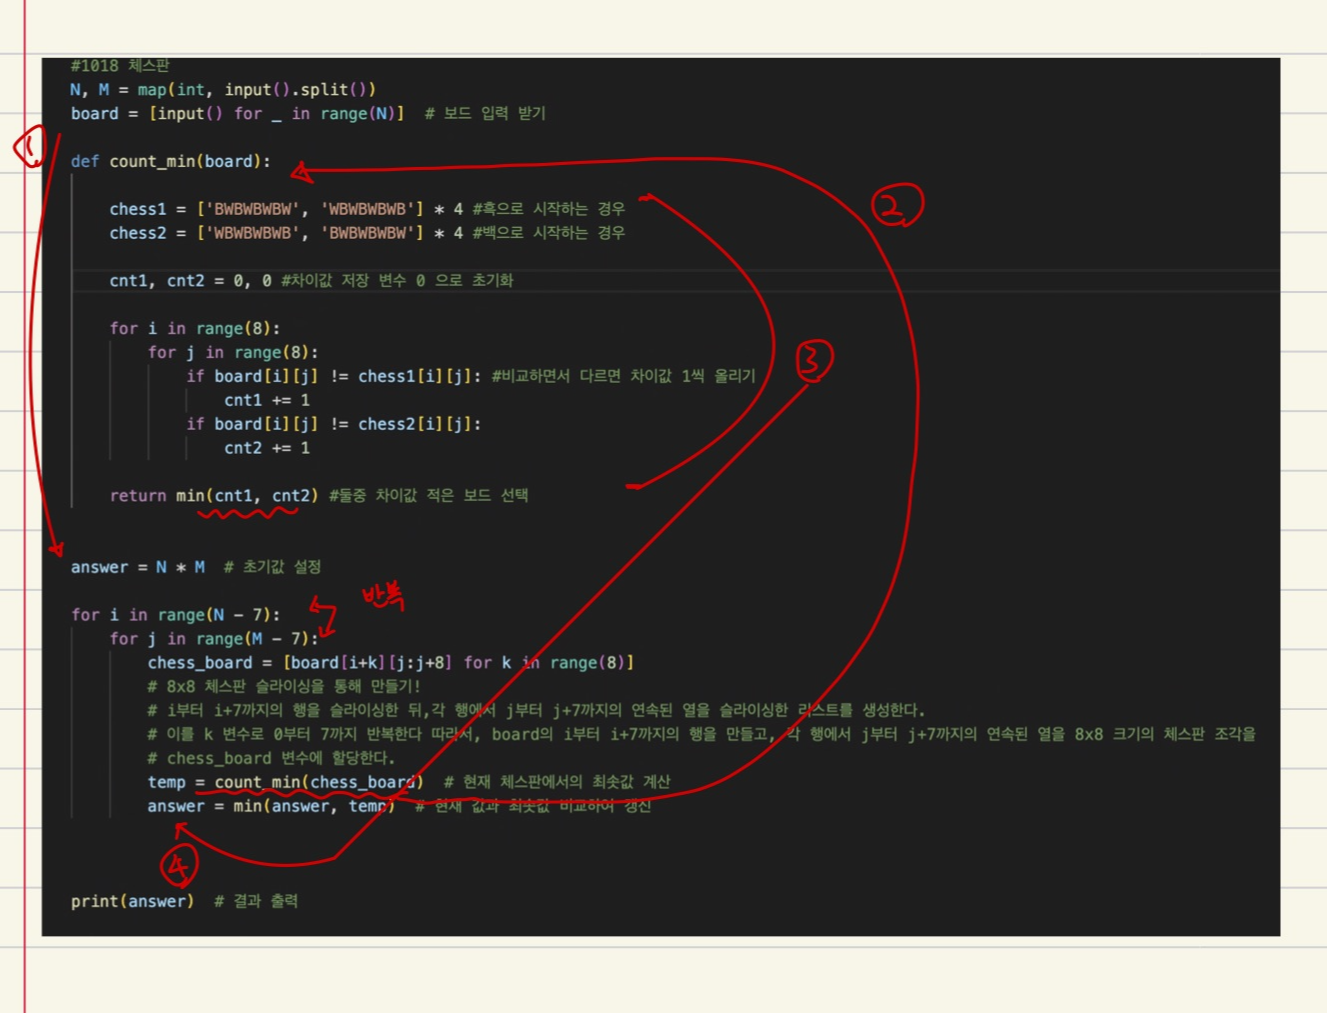The width and height of the screenshot is (1327, 1013).
Task: Click the 'for j in range(M - 7):' line
Action: tap(214, 640)
